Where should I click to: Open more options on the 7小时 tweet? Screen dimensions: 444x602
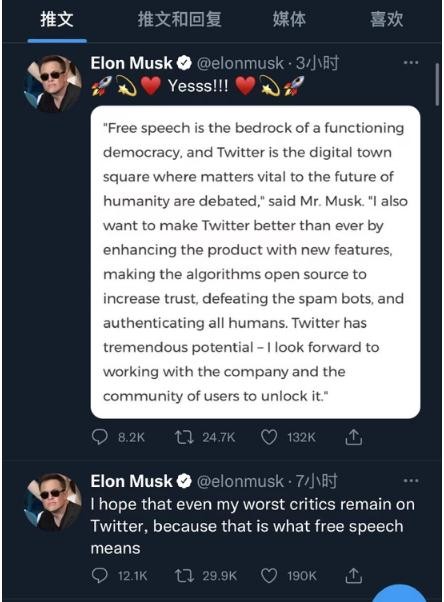click(411, 480)
